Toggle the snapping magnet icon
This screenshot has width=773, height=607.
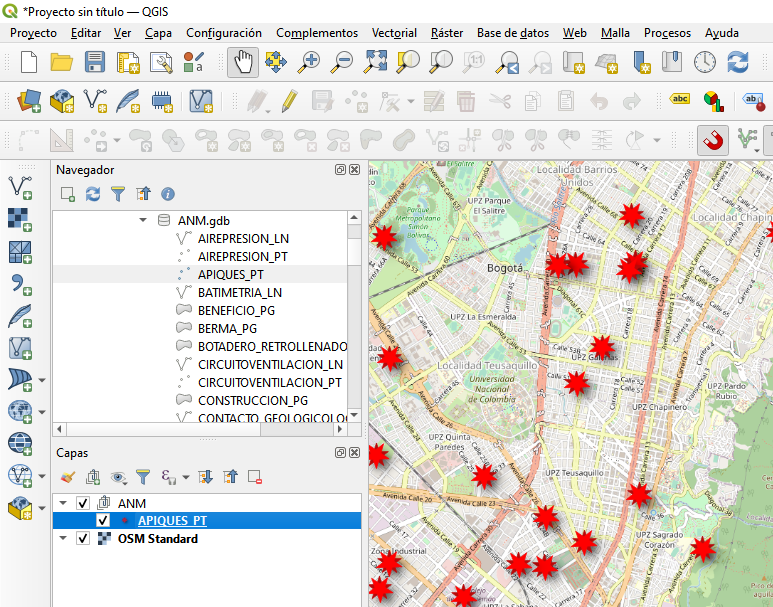point(713,141)
